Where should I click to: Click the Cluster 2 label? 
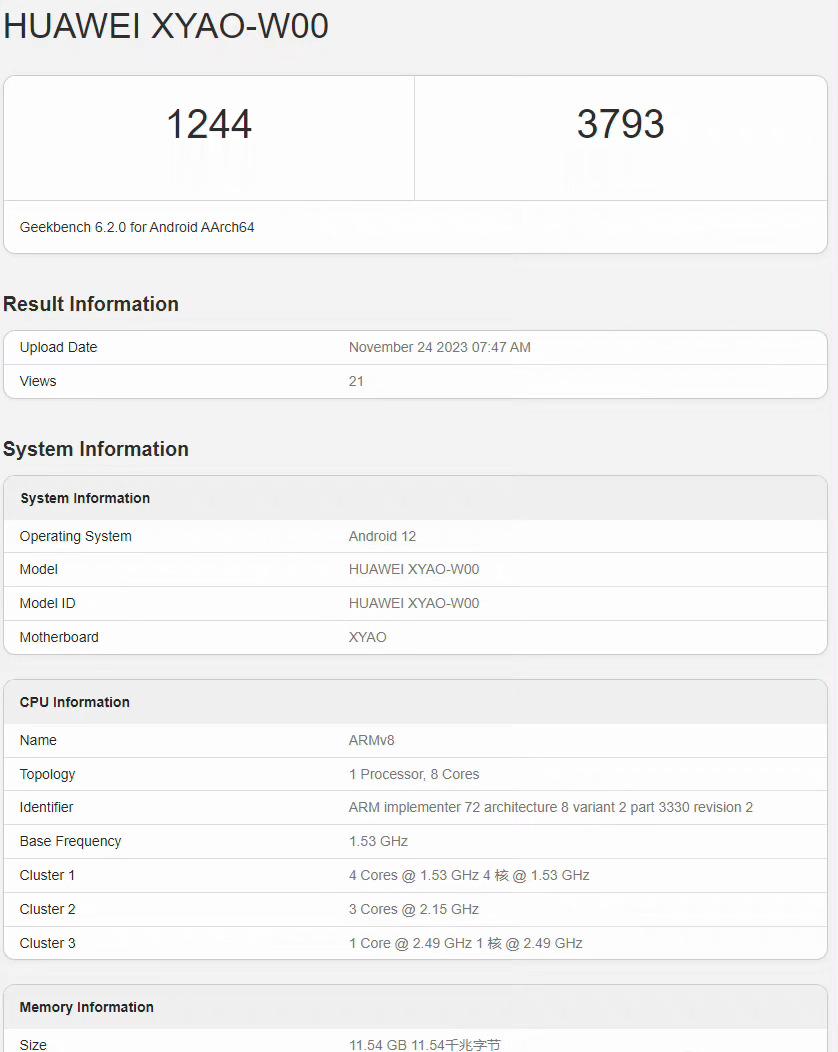(x=47, y=909)
